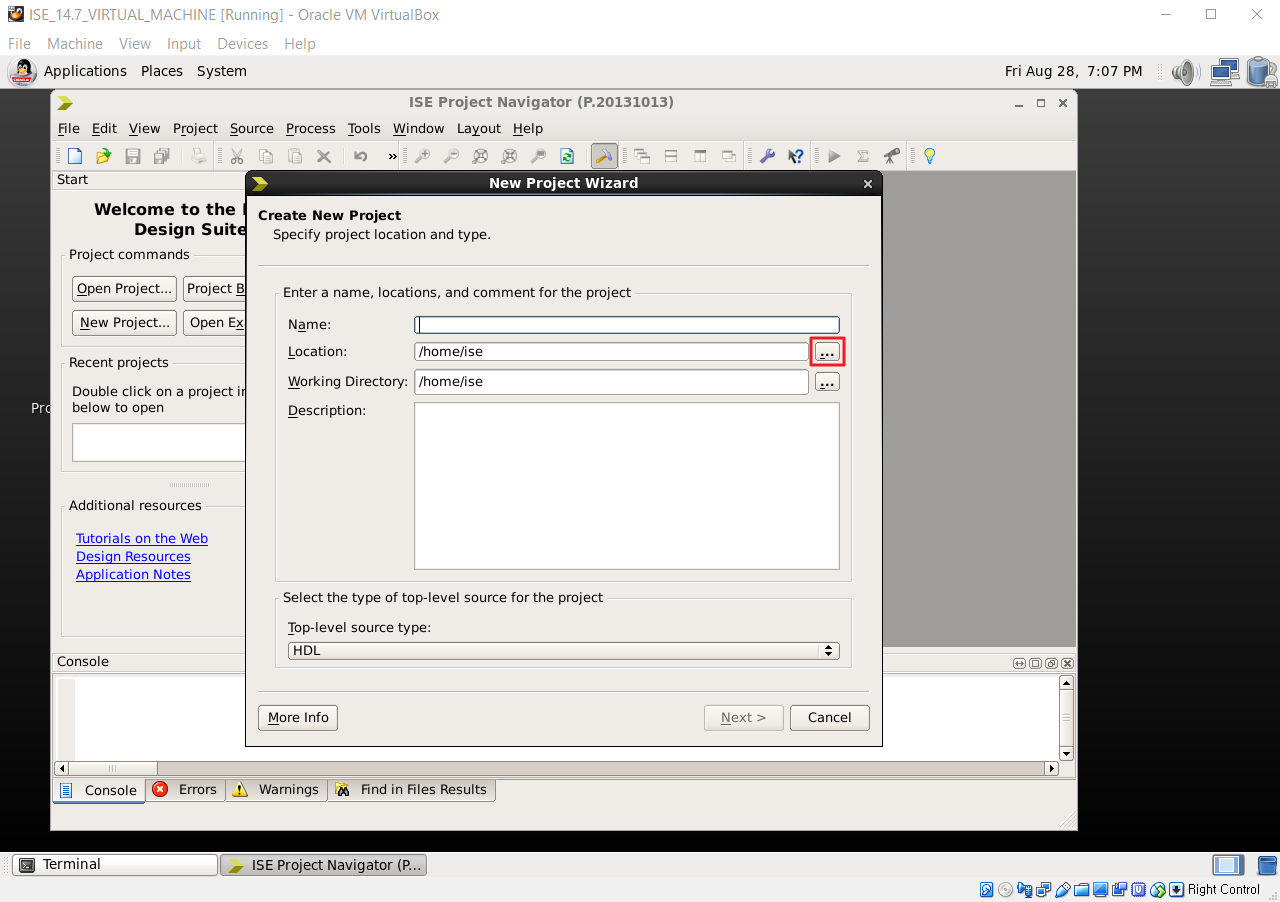Browse for Working Directory with ellipsis button

click(x=827, y=382)
